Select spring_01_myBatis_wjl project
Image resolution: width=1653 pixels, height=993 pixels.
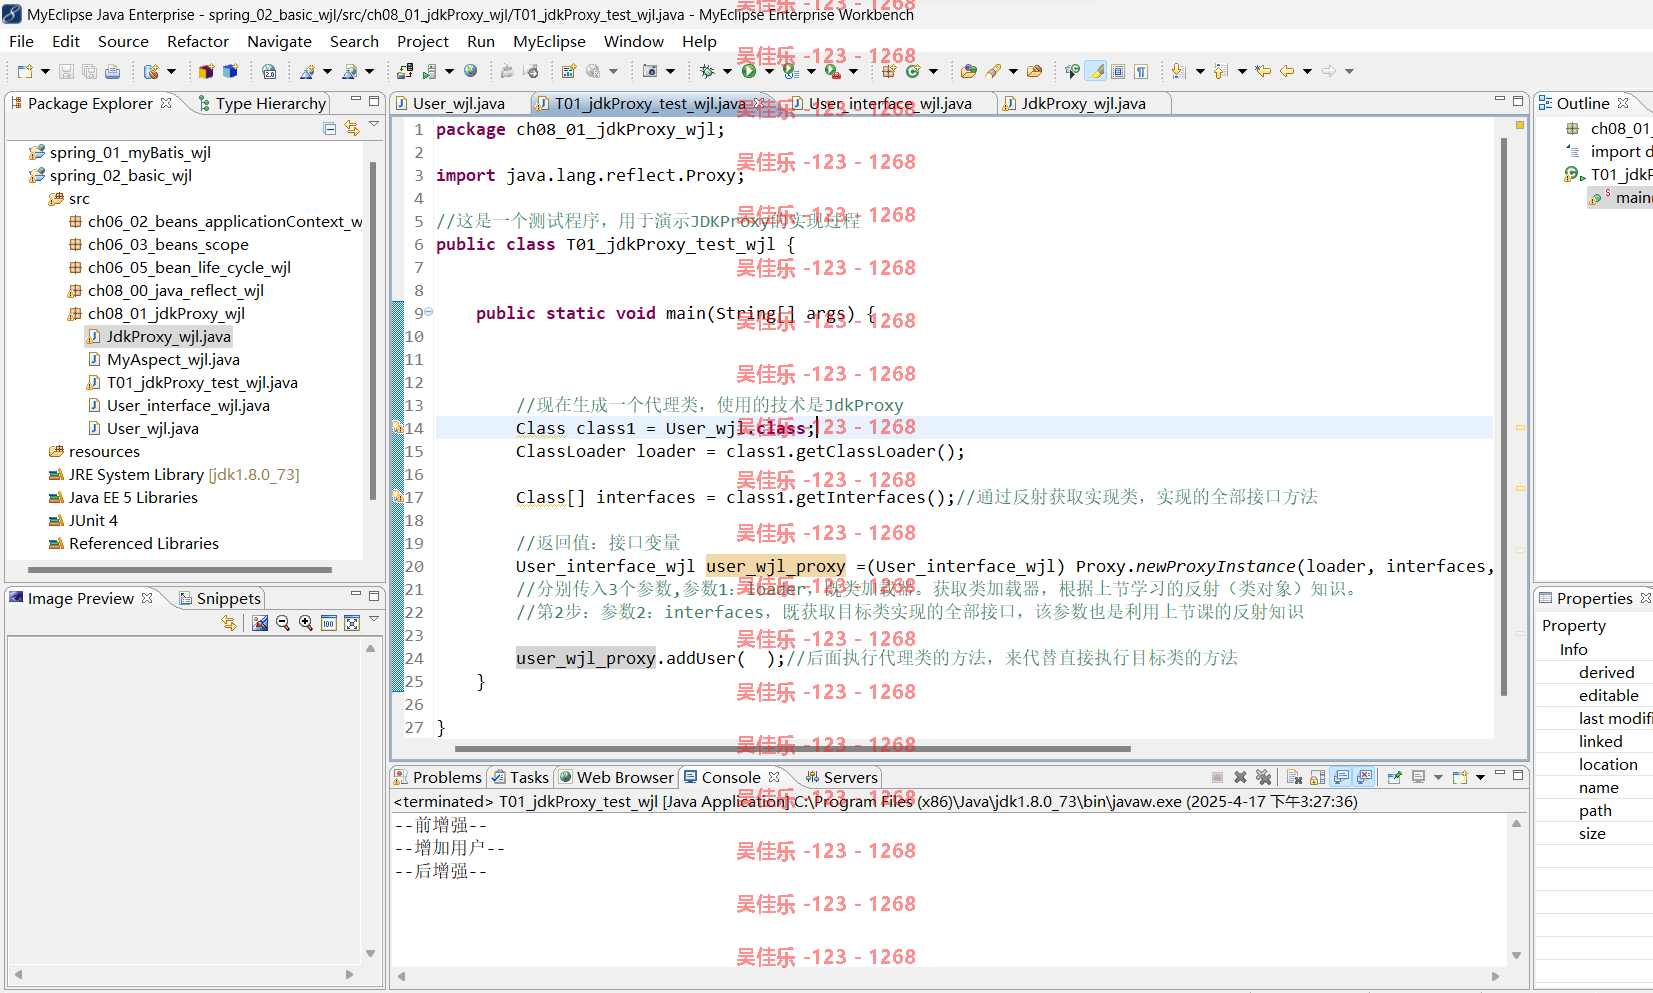[x=130, y=152]
